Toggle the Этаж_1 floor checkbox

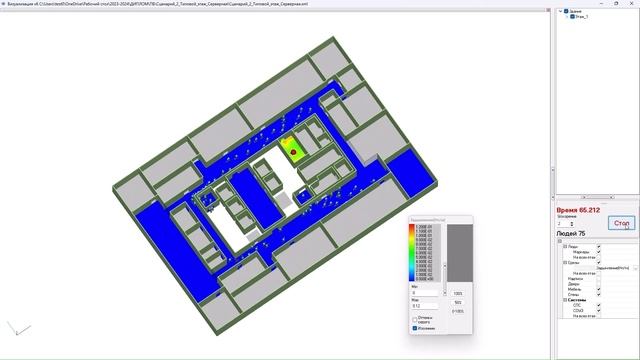(x=572, y=17)
